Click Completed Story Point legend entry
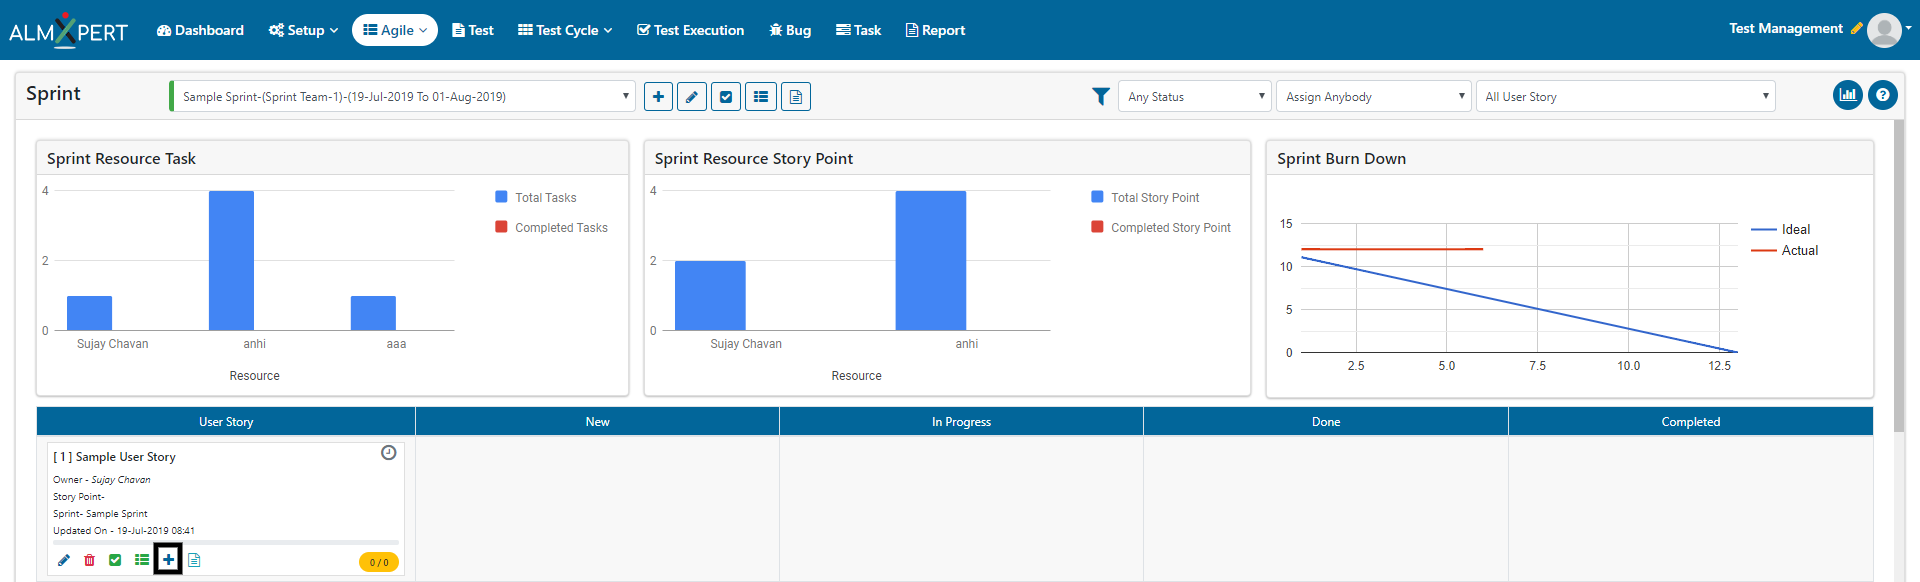1920x582 pixels. click(x=1161, y=227)
